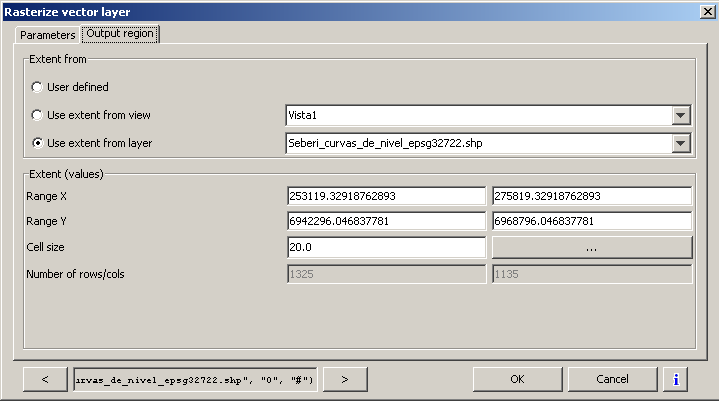Screen dimensions: 719x401
Task: Click the Cancel button
Action: [612, 379]
